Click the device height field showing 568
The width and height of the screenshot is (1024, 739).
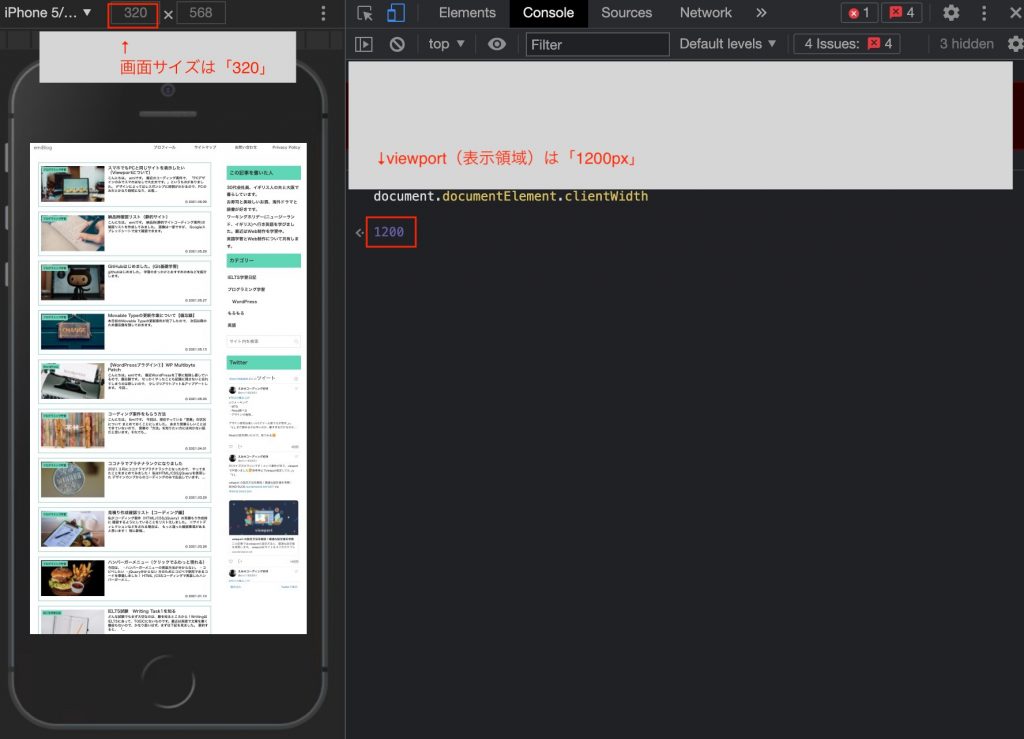click(x=200, y=13)
